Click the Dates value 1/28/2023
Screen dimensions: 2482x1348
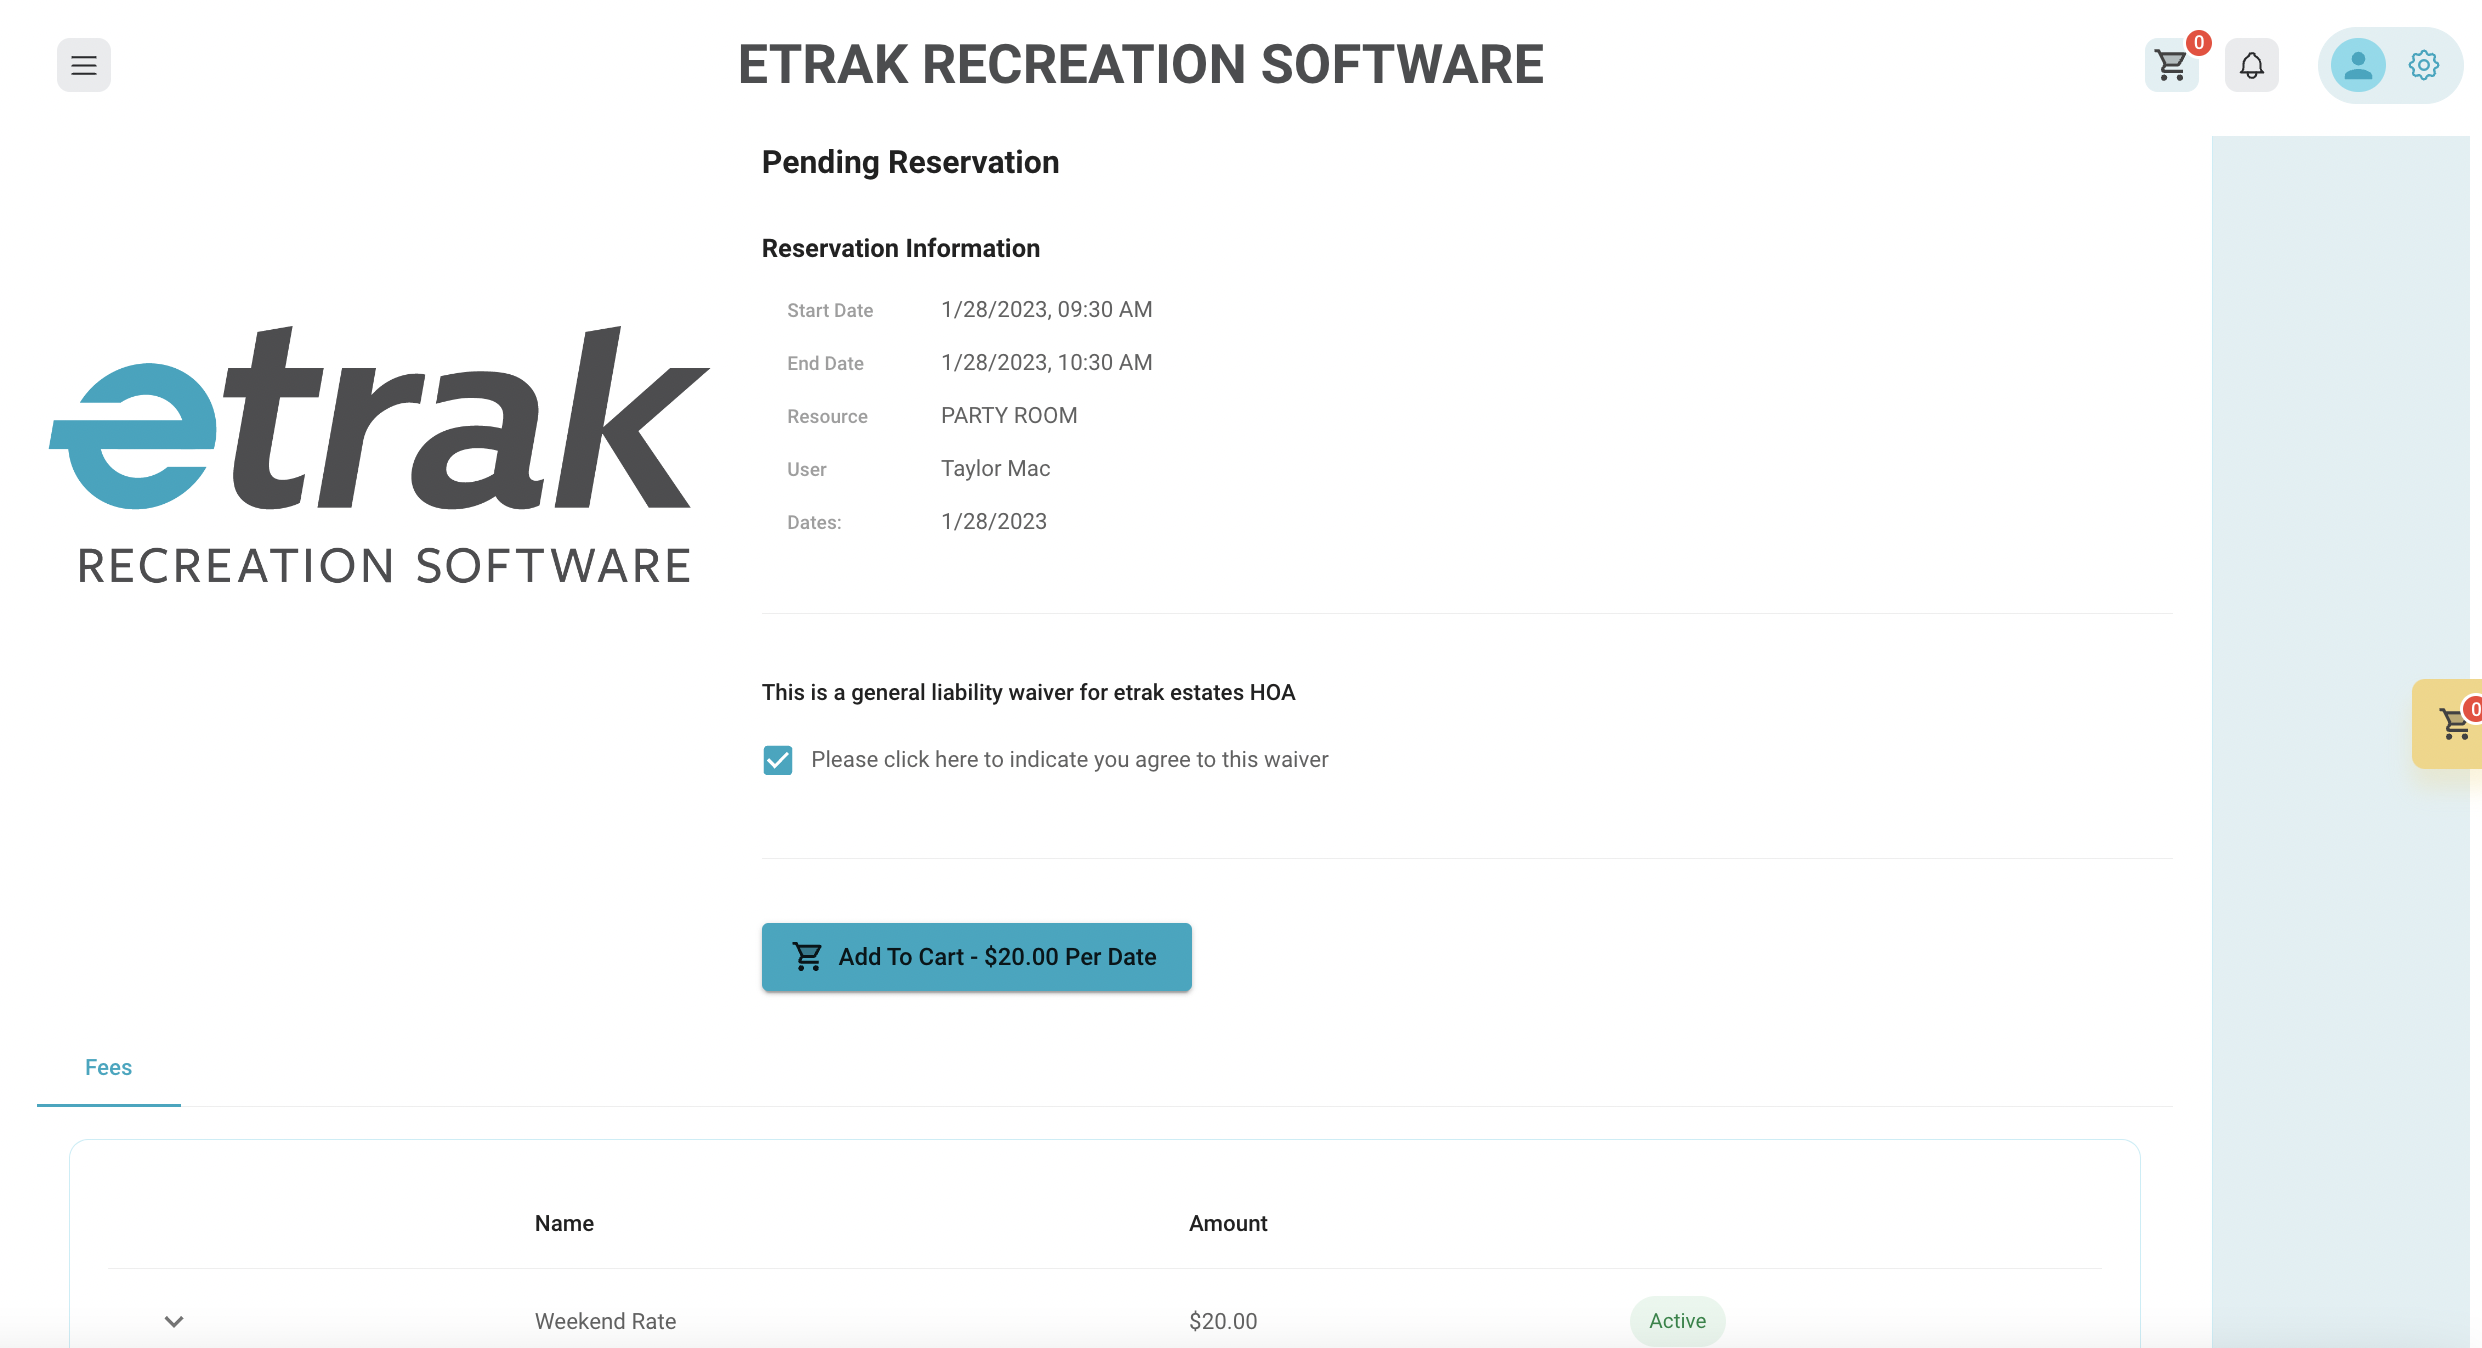pos(994,522)
